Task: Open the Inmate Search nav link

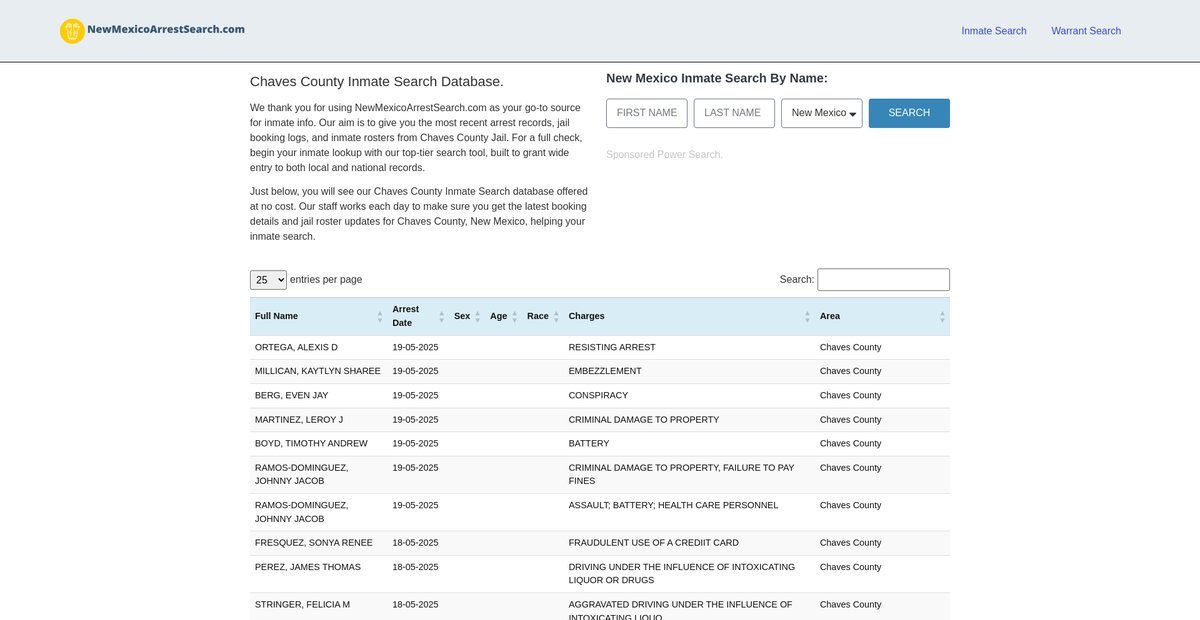Action: click(993, 31)
